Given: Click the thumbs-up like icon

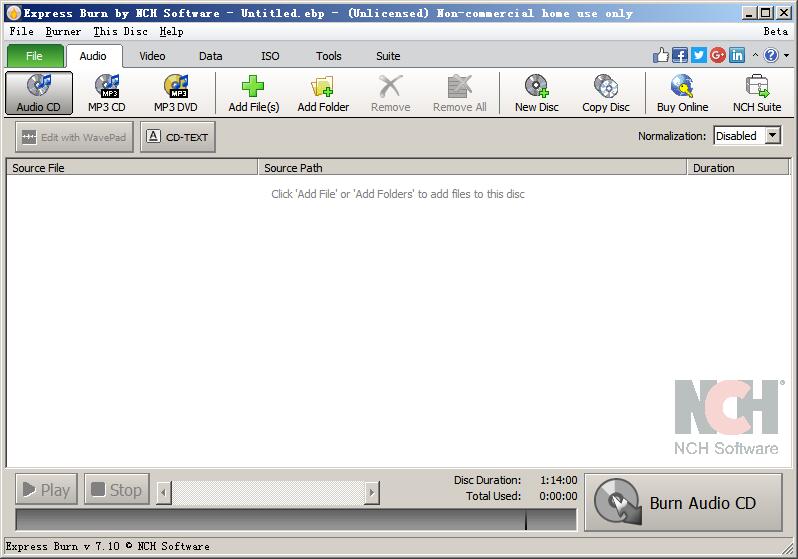Looking at the screenshot, I should pos(661,55).
